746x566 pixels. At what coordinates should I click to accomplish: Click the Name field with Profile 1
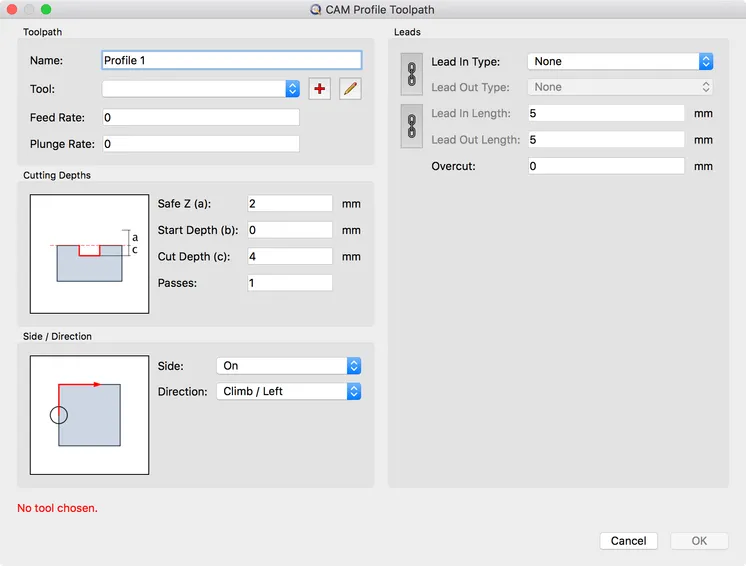(x=232, y=60)
